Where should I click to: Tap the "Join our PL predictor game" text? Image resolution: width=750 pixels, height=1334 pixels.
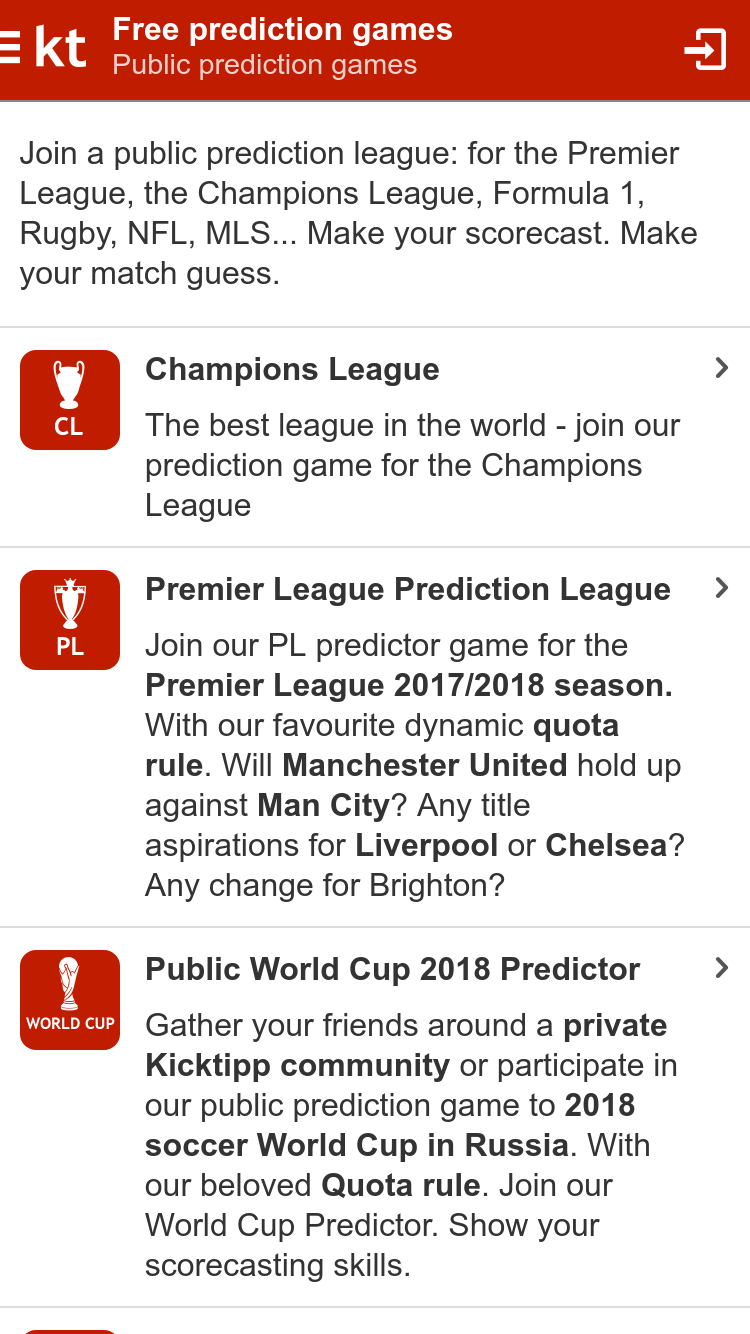click(386, 645)
